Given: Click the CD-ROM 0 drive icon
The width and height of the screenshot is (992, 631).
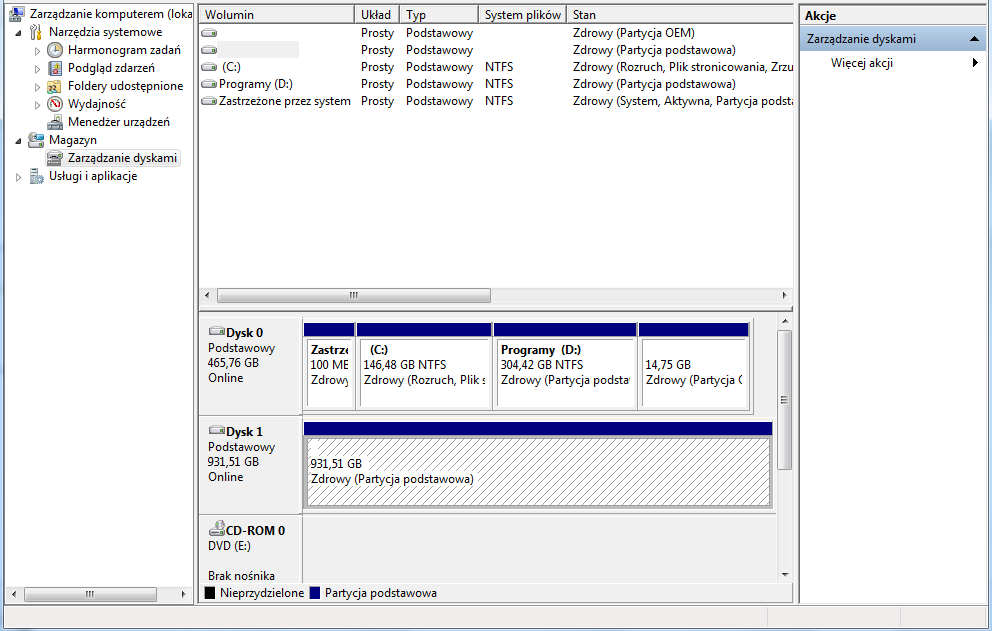Looking at the screenshot, I should pyautogui.click(x=216, y=530).
